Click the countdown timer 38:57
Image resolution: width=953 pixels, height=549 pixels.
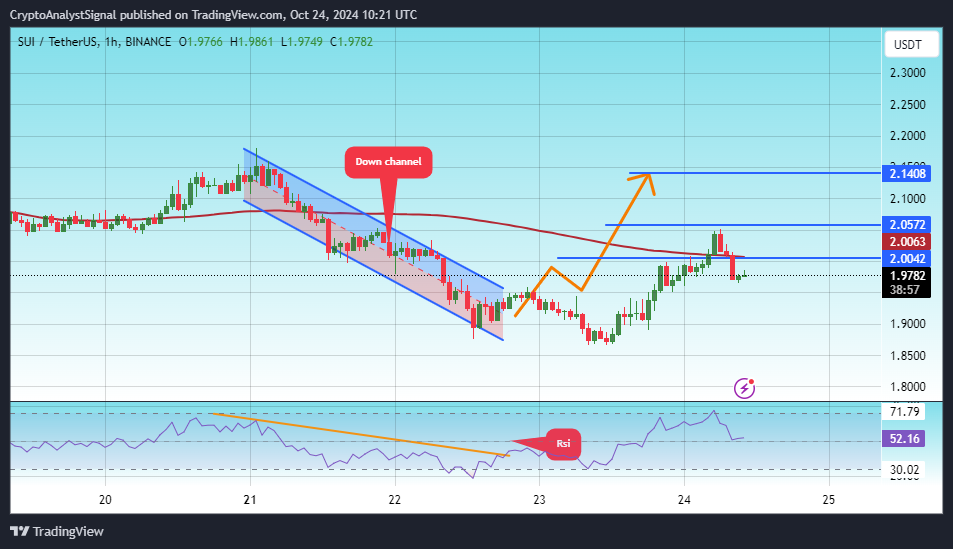pos(906,290)
